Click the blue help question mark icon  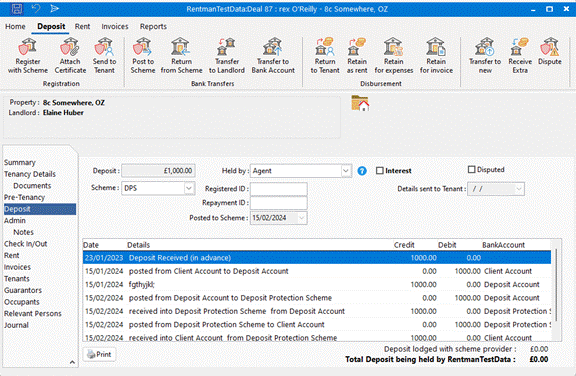[362, 171]
